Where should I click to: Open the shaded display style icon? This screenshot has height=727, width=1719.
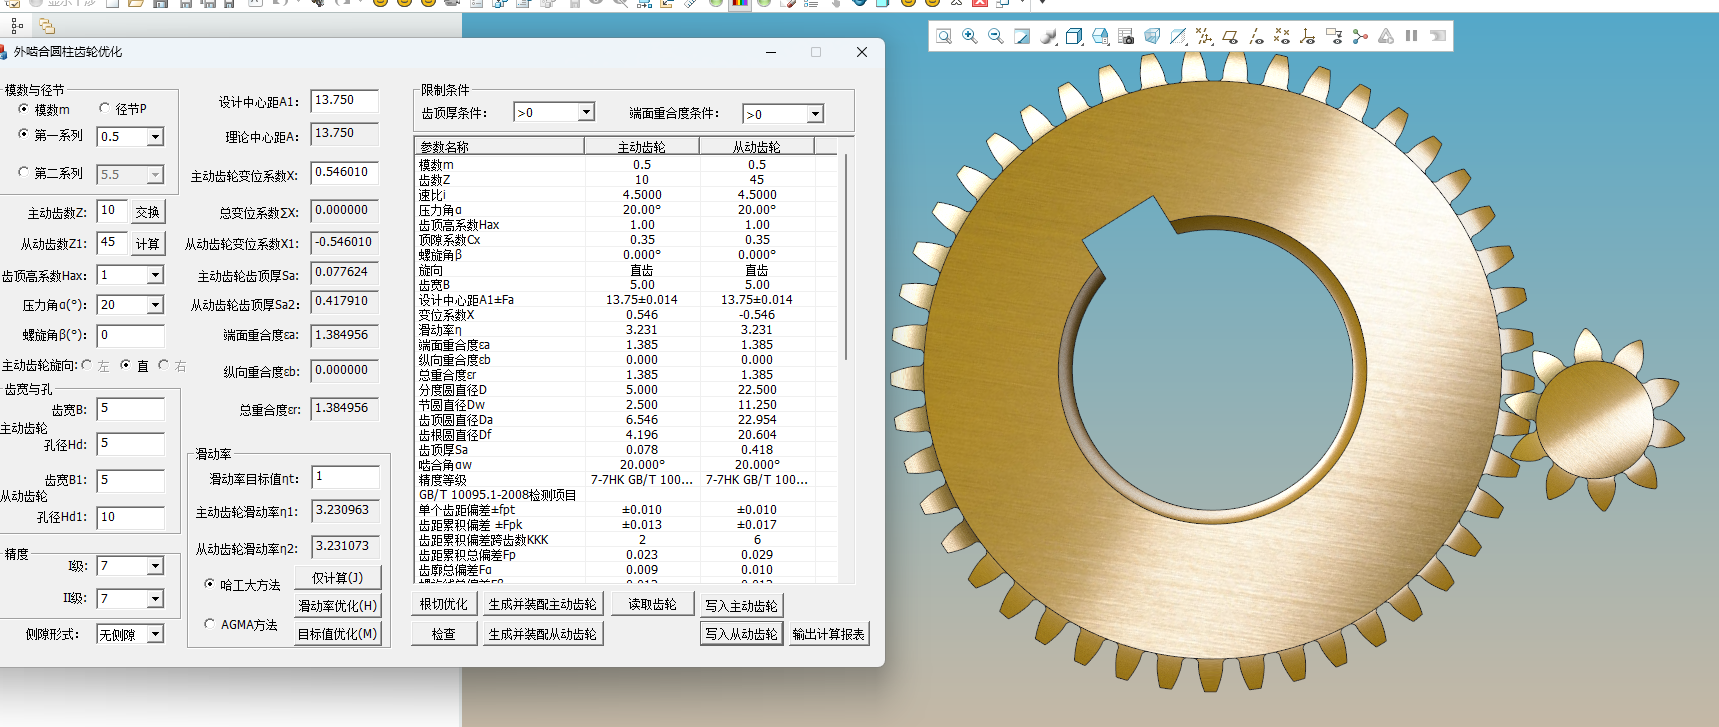1048,36
